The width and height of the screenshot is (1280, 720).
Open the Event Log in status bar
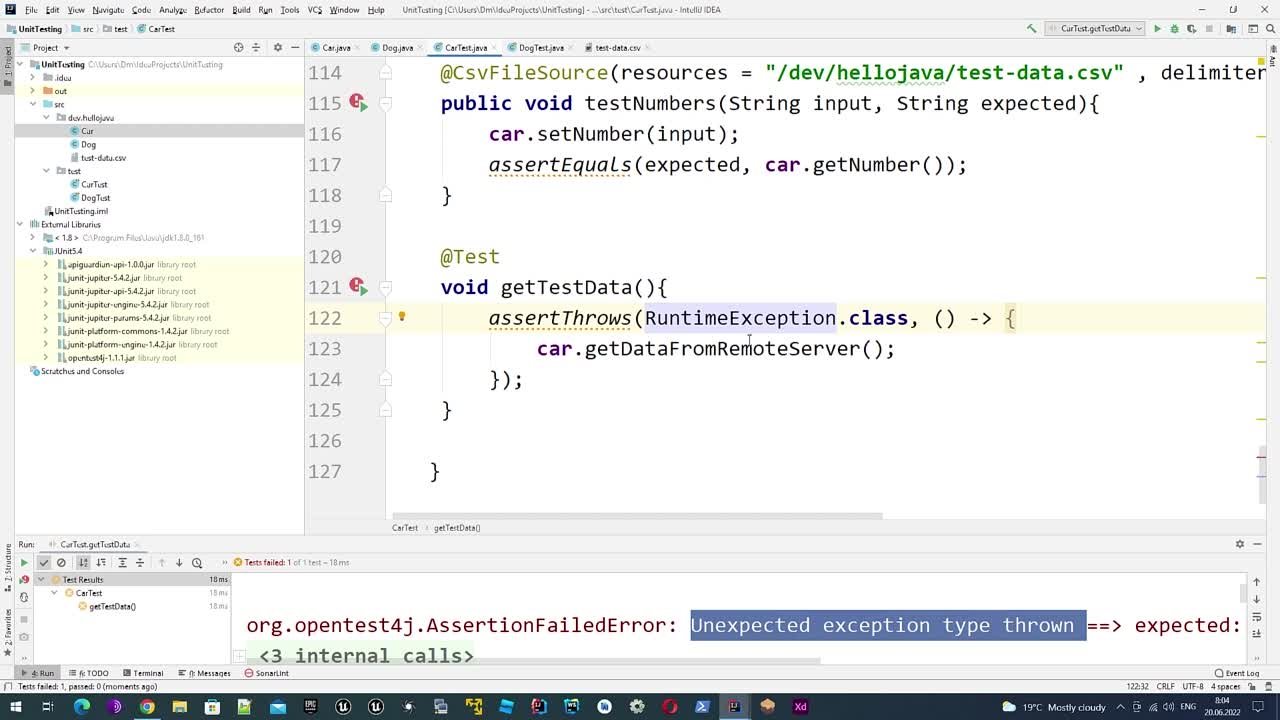[1237, 673]
